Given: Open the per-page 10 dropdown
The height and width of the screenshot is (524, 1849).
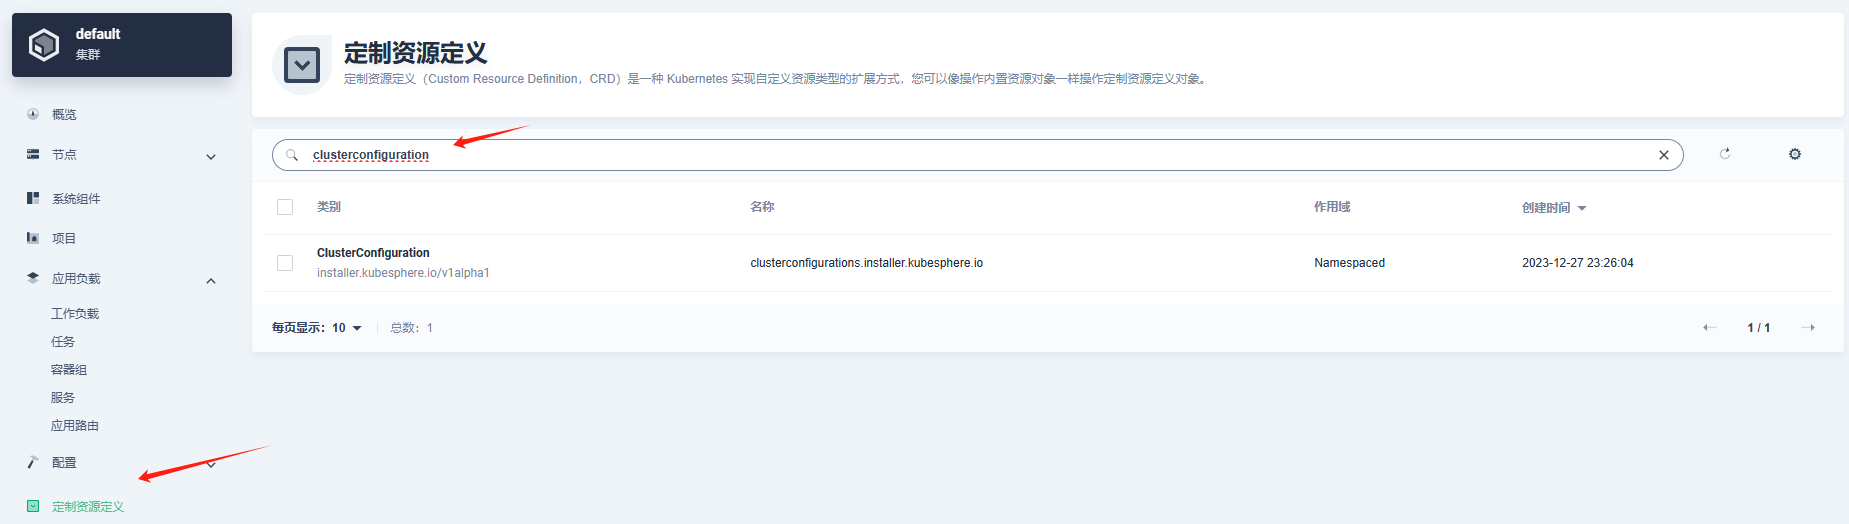Looking at the screenshot, I should tap(347, 328).
